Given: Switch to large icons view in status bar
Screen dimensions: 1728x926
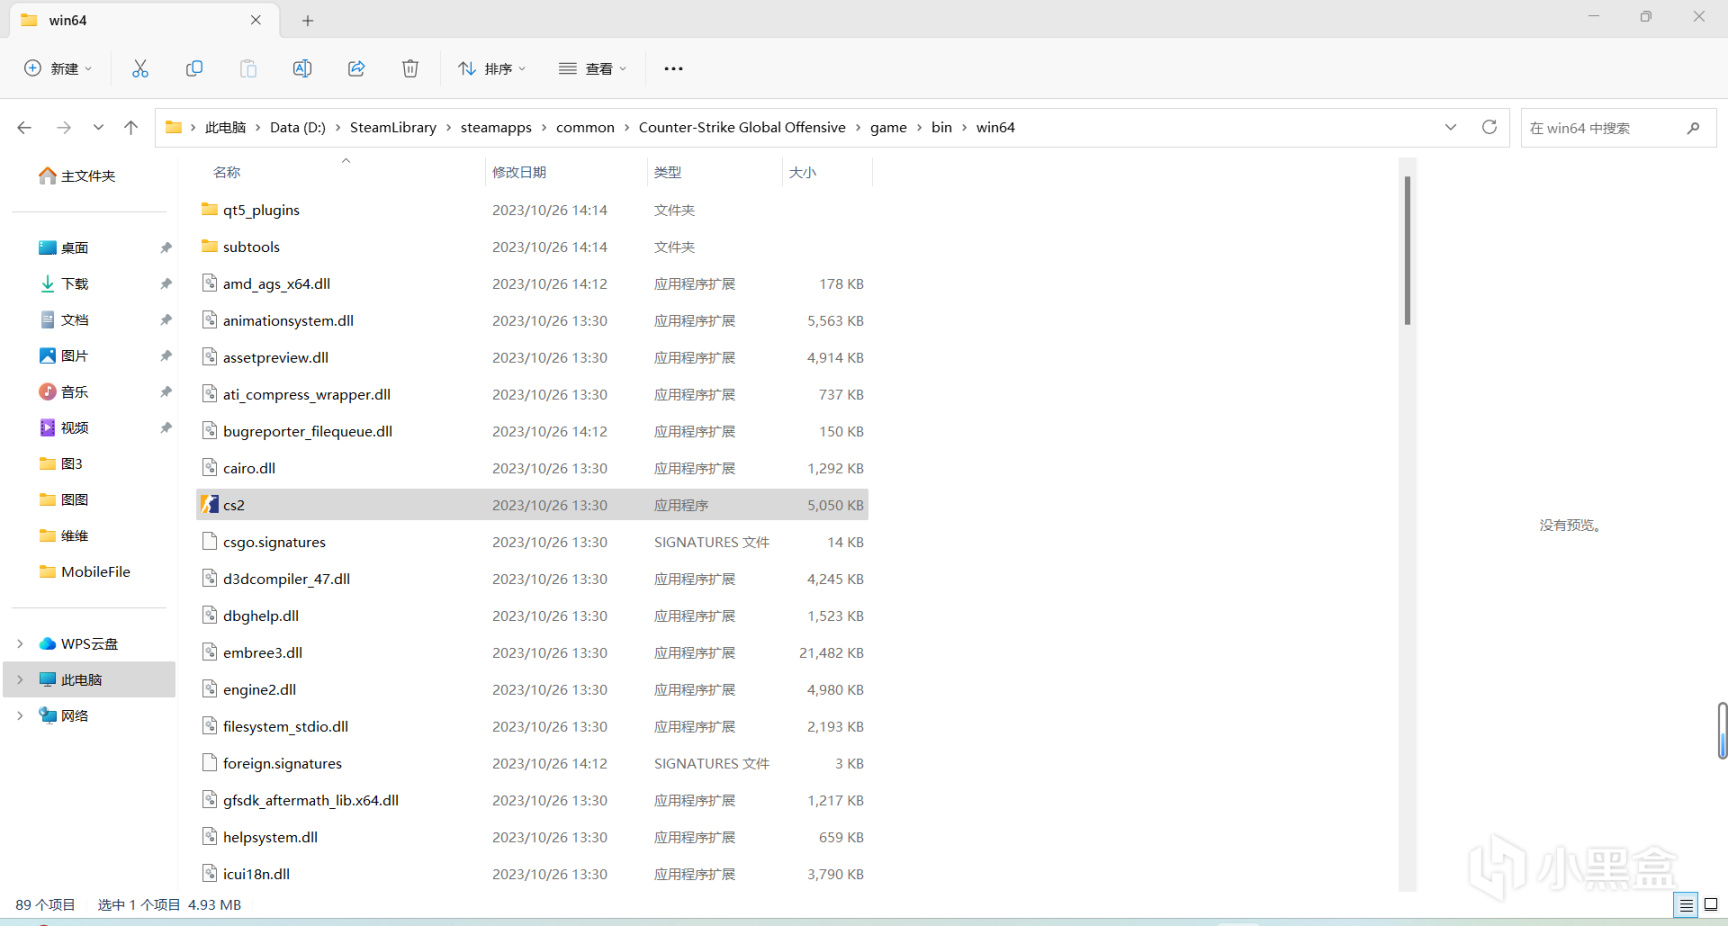Looking at the screenshot, I should pos(1711,905).
